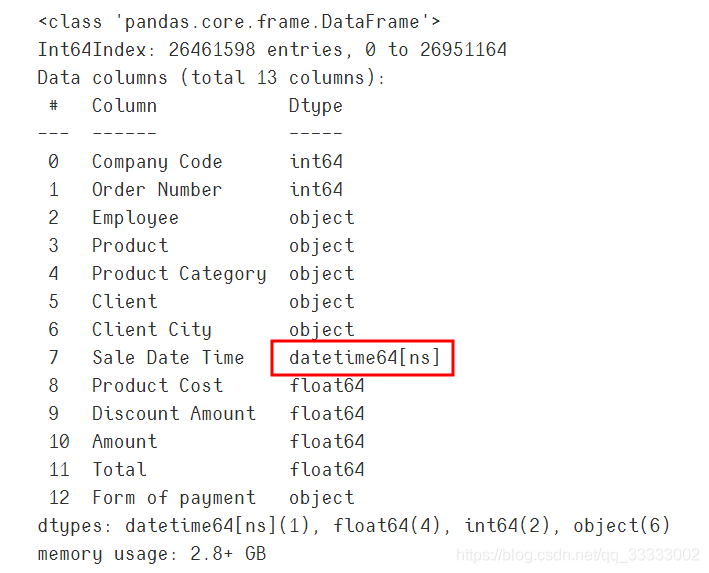This screenshot has width=709, height=573.
Task: Select the 'Order Number' column text
Action: click(x=157, y=189)
